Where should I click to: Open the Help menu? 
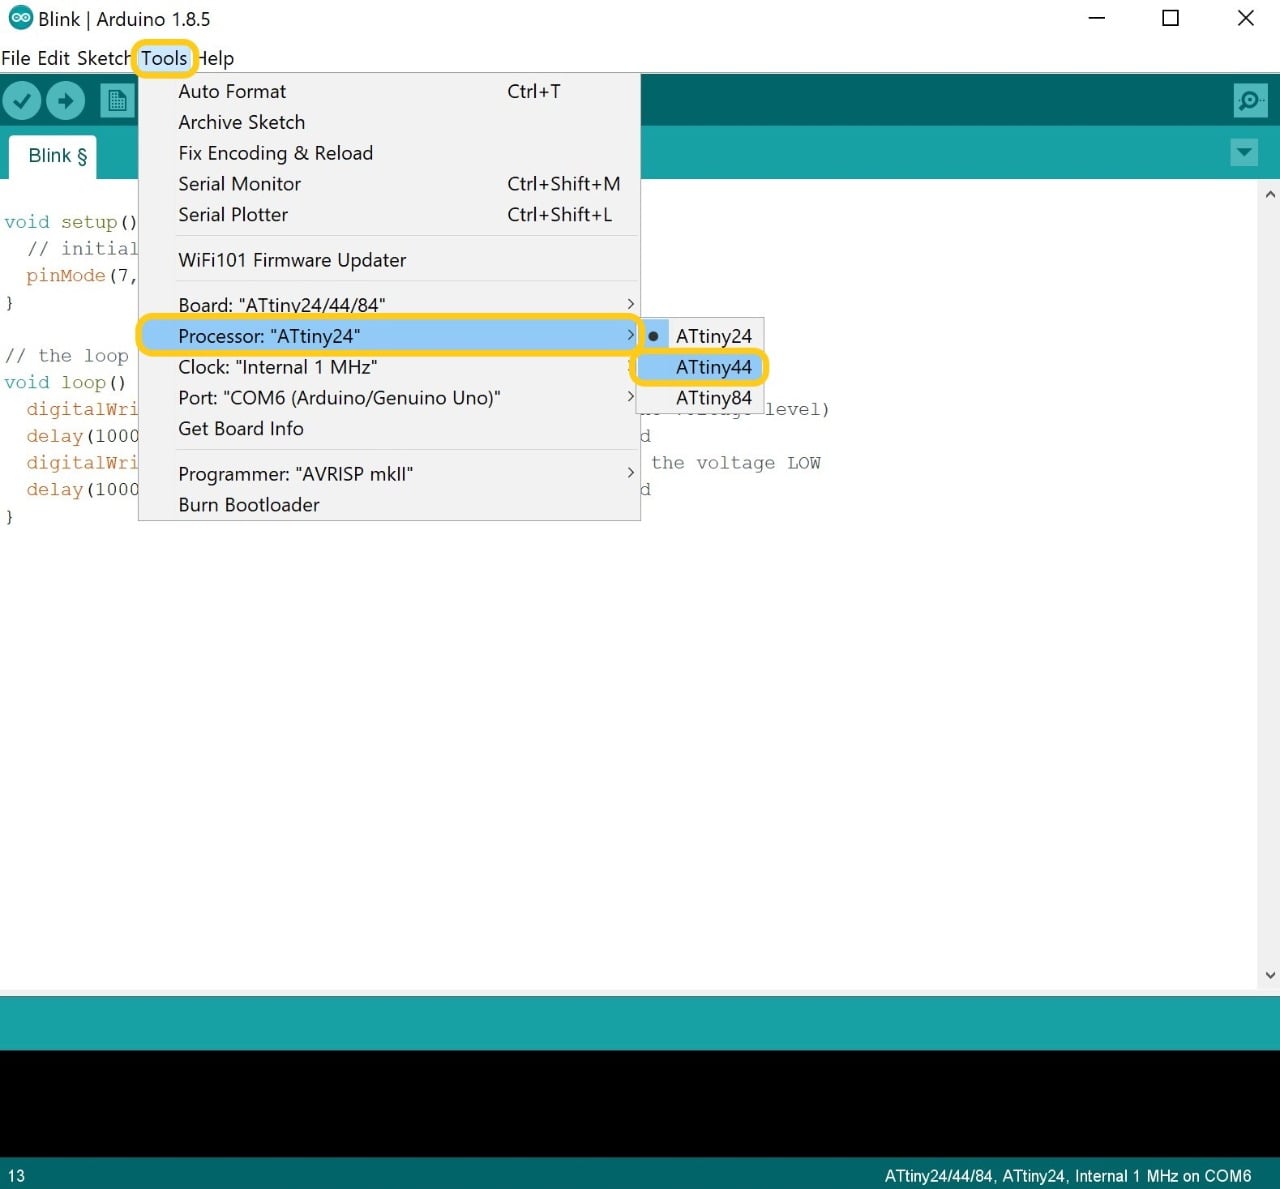coord(215,58)
